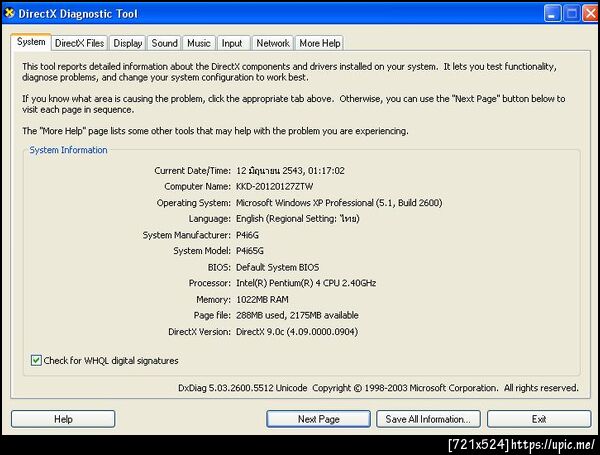Screen dimensions: 600x455
Task: Select the Sound tab
Action: (165, 43)
